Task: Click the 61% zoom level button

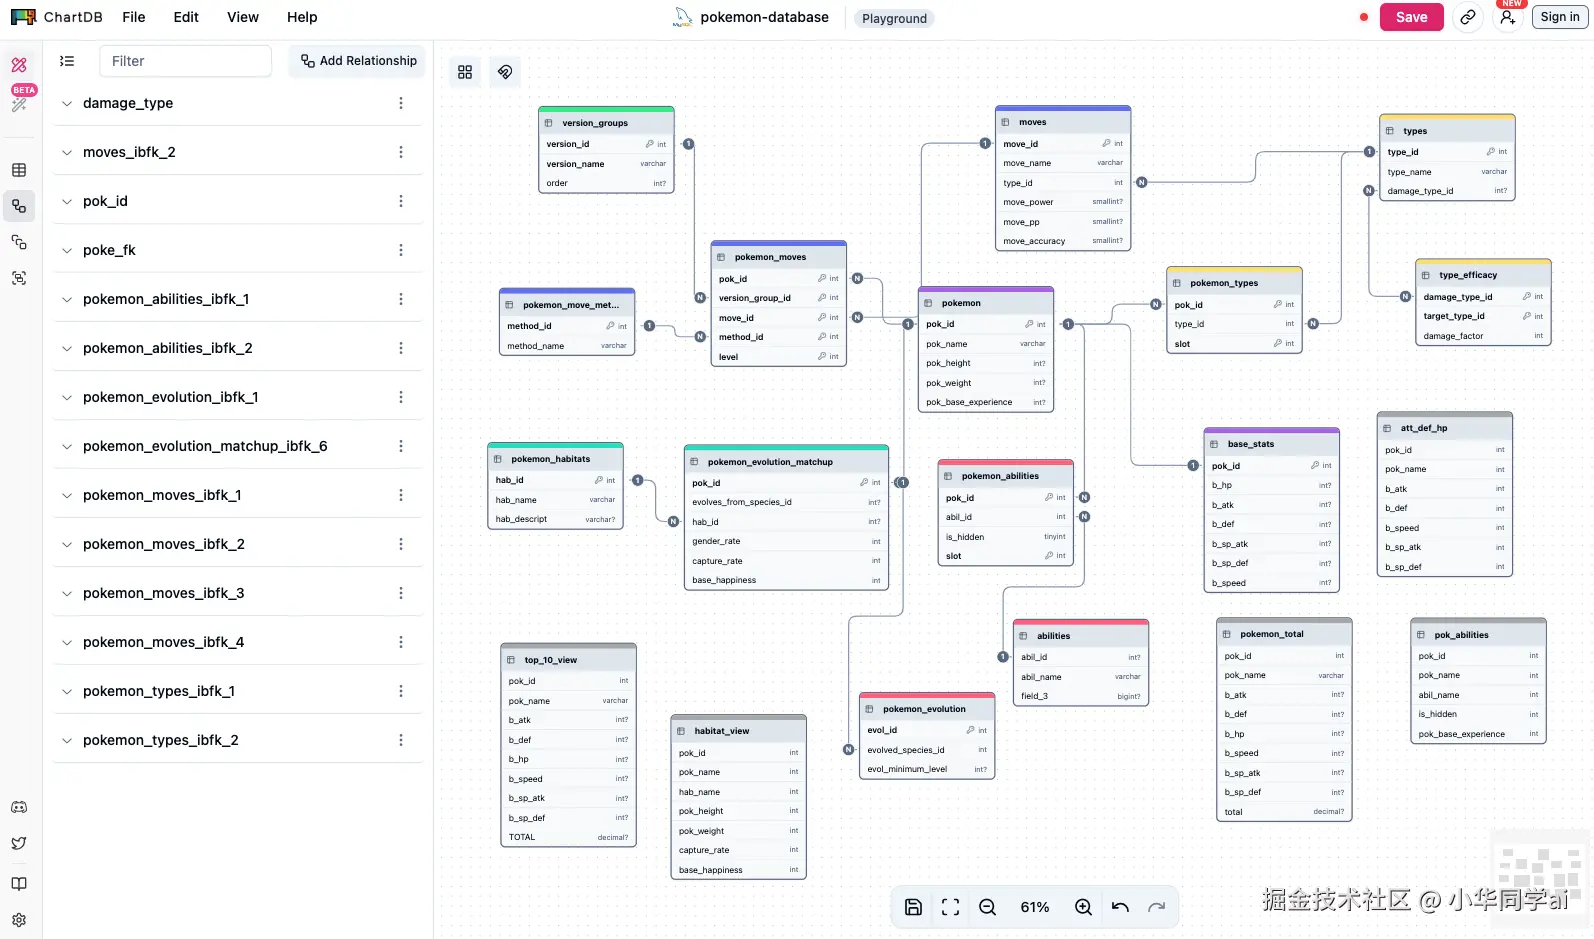Action: pos(1035,907)
